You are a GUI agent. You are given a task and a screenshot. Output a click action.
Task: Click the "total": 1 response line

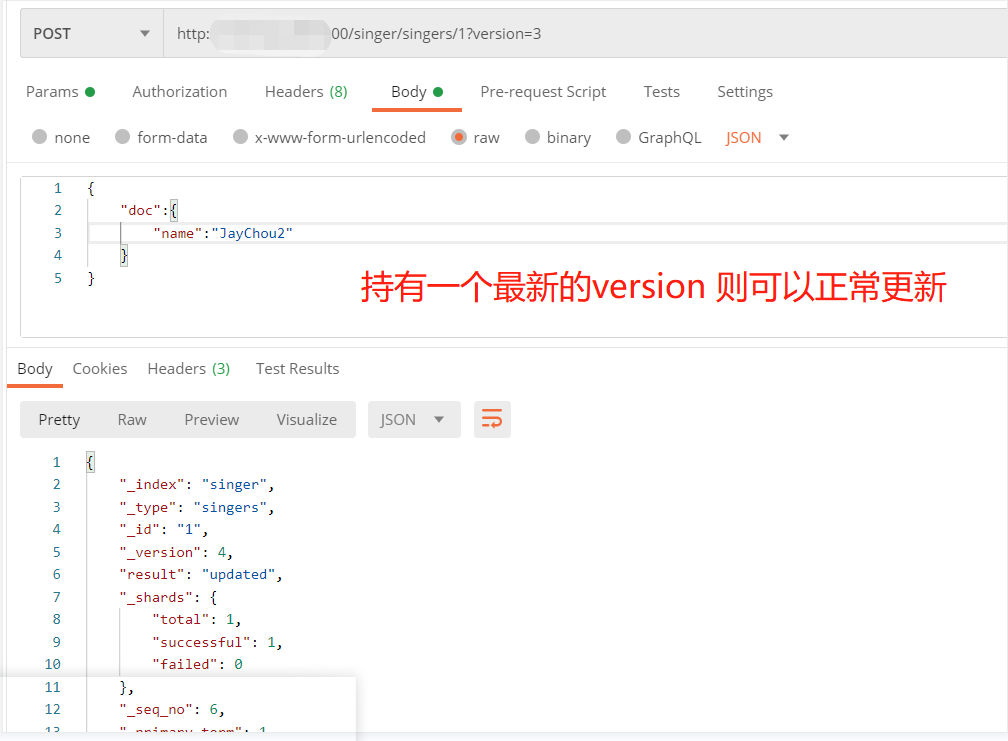coord(196,620)
